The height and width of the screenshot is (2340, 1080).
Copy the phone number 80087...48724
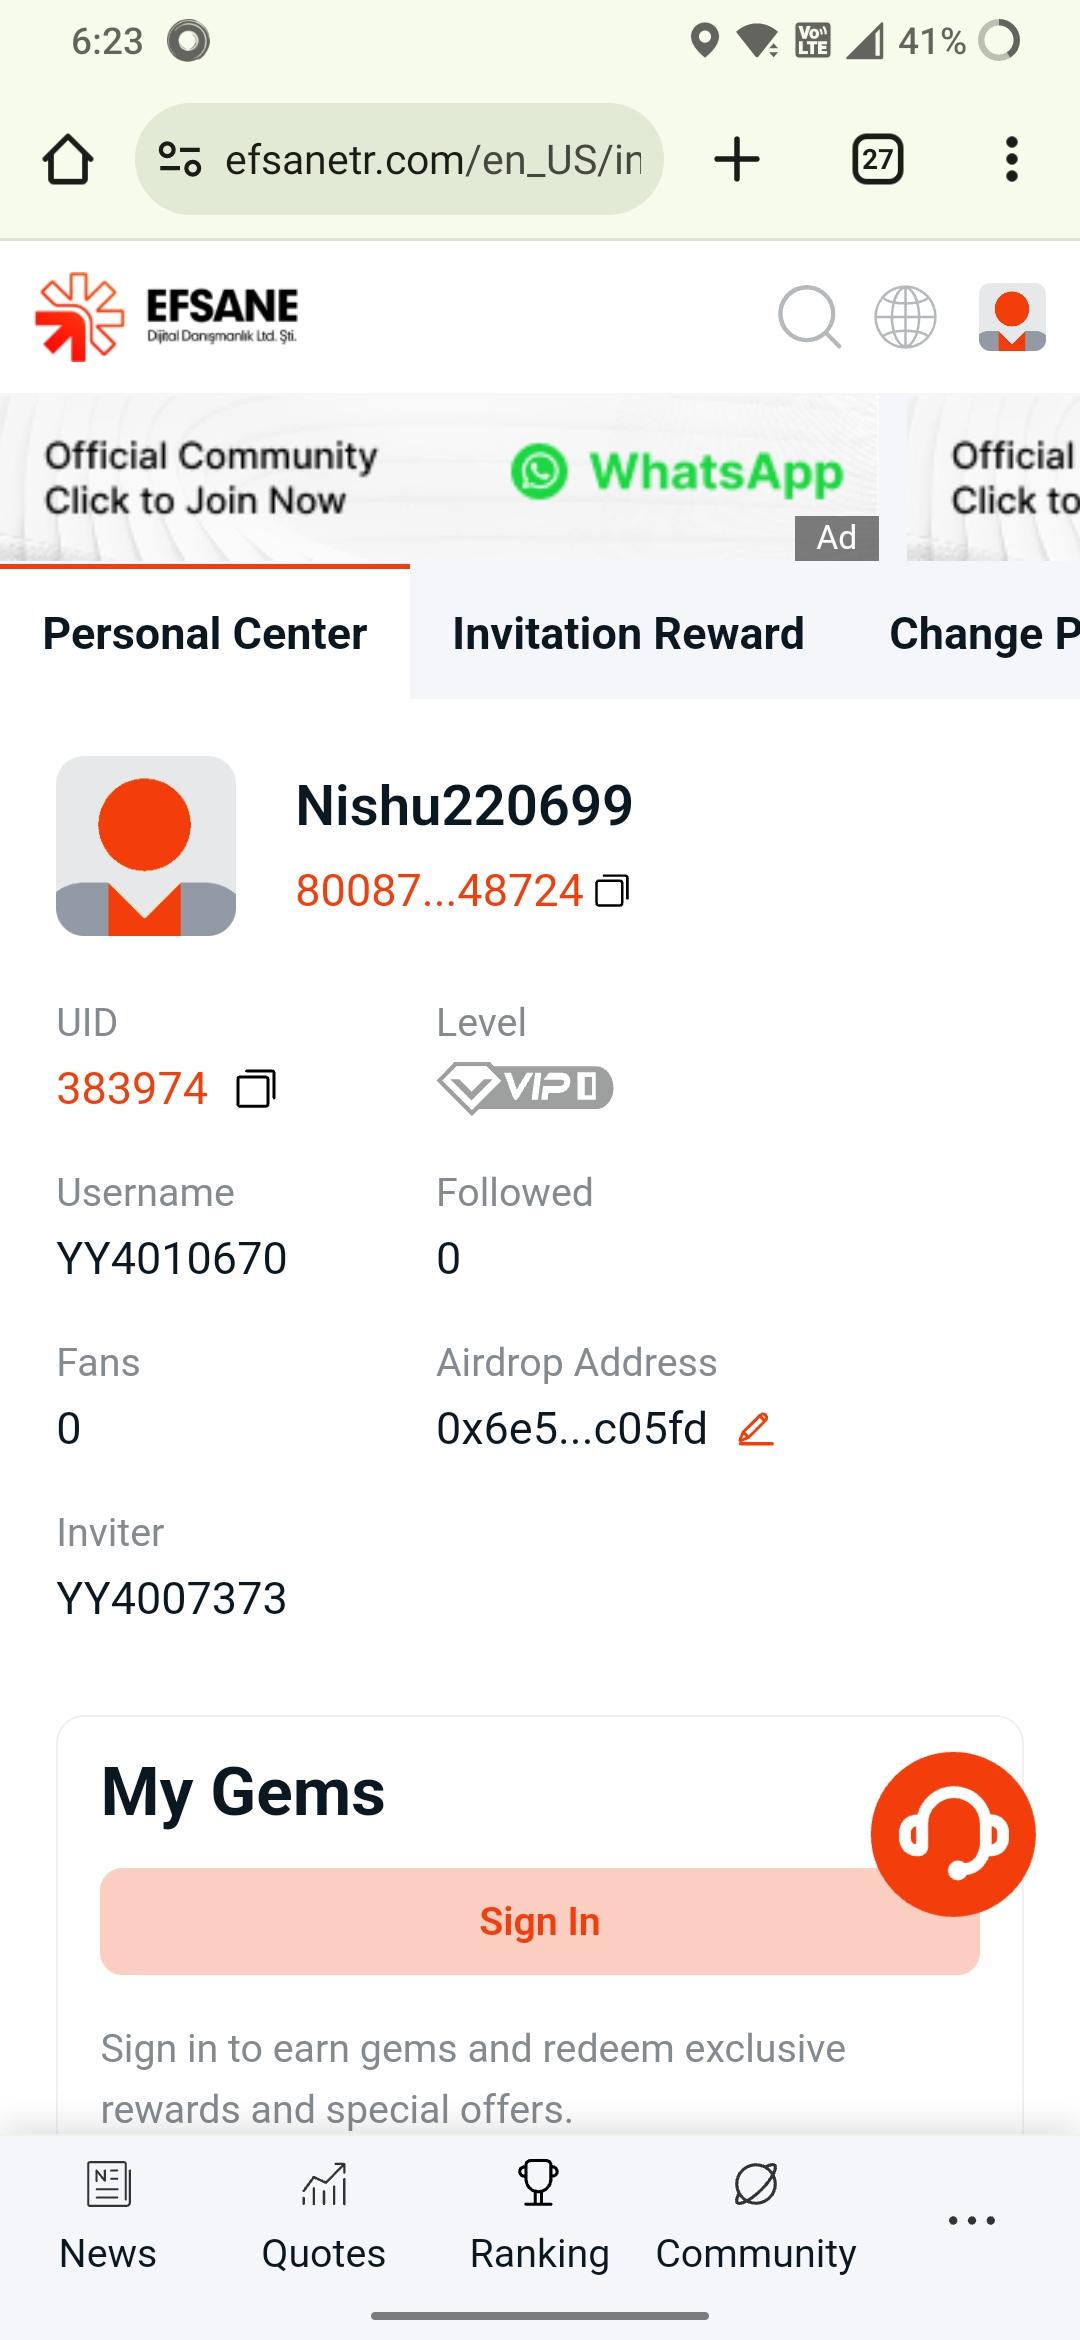[x=612, y=890]
